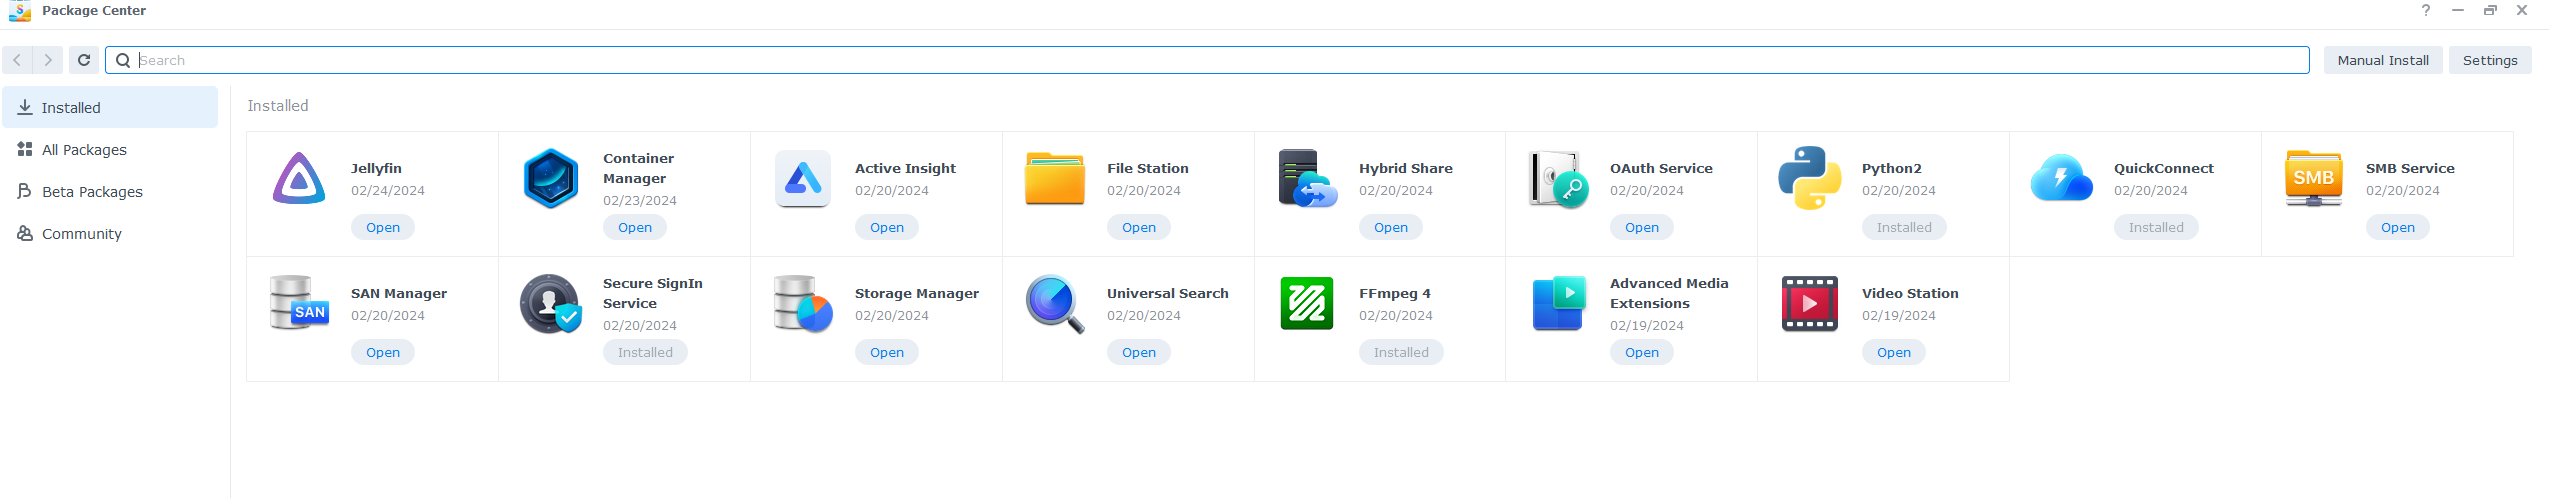
Task: Refresh the package list
Action: click(x=84, y=60)
